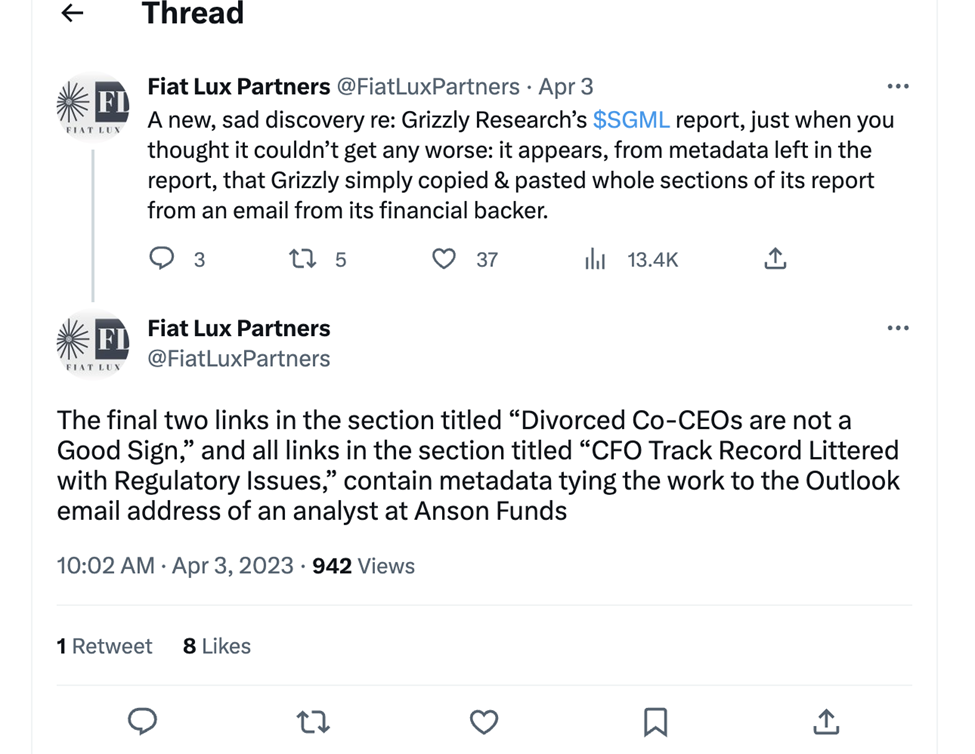The height and width of the screenshot is (754, 975).
Task: Like the main tweet with heart icon
Action: [x=484, y=721]
